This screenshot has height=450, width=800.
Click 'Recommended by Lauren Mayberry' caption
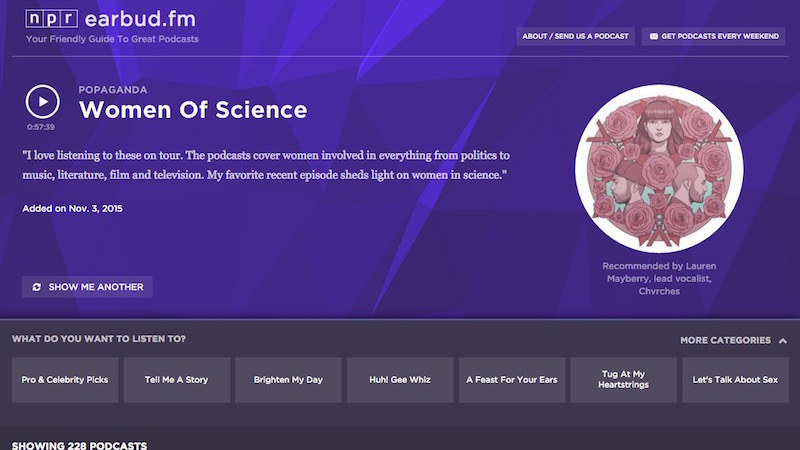[x=659, y=279]
